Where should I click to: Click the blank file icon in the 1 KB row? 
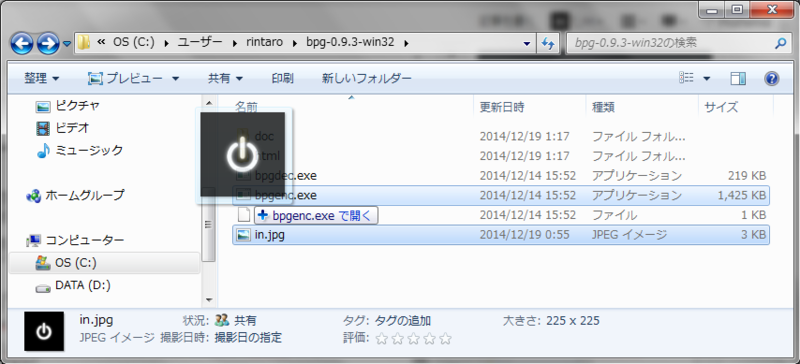coord(244,215)
